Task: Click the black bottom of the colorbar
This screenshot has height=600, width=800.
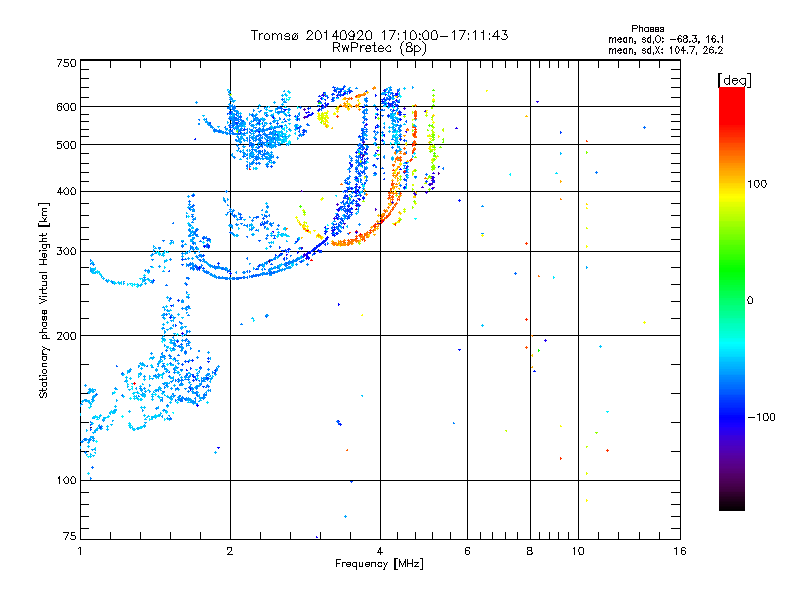Action: [x=732, y=503]
